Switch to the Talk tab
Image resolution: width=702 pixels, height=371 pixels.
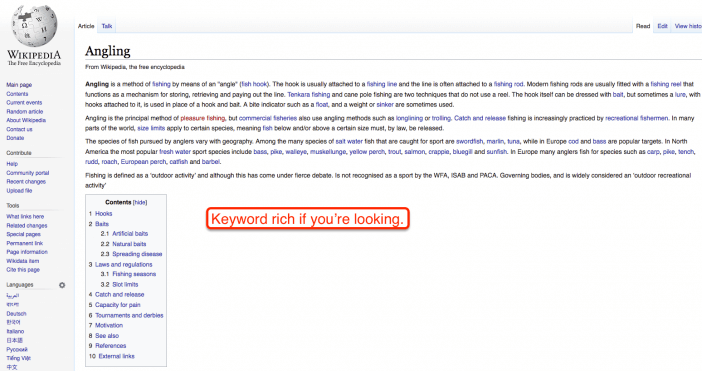(x=107, y=26)
